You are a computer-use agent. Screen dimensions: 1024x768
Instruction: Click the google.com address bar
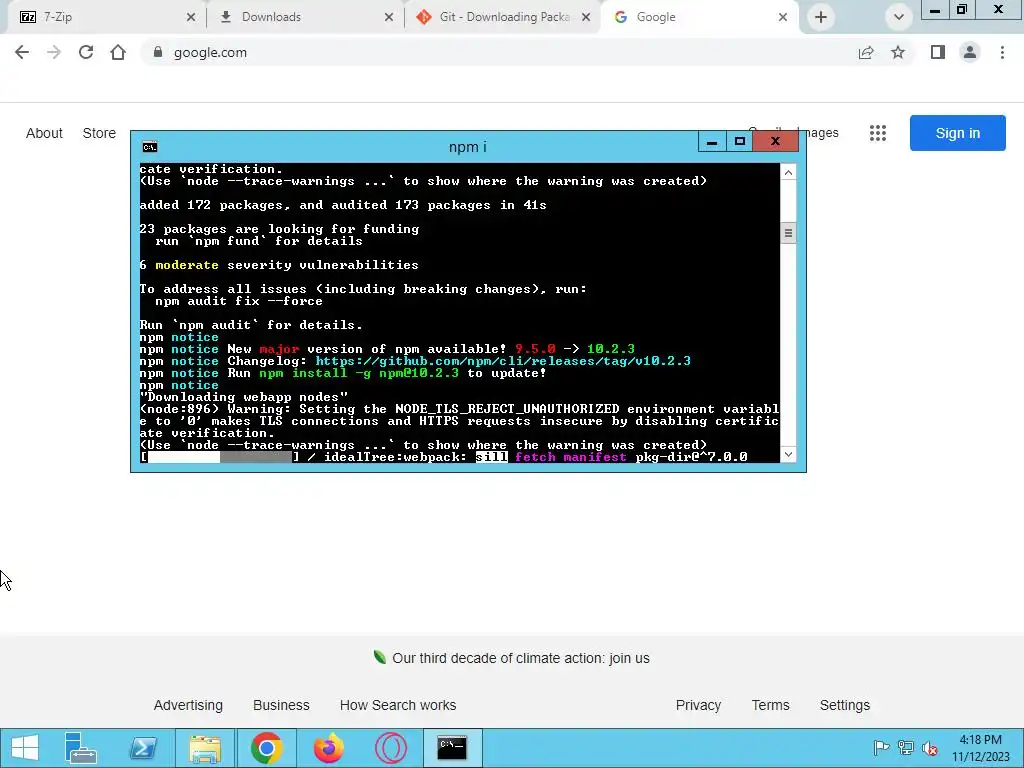496,52
